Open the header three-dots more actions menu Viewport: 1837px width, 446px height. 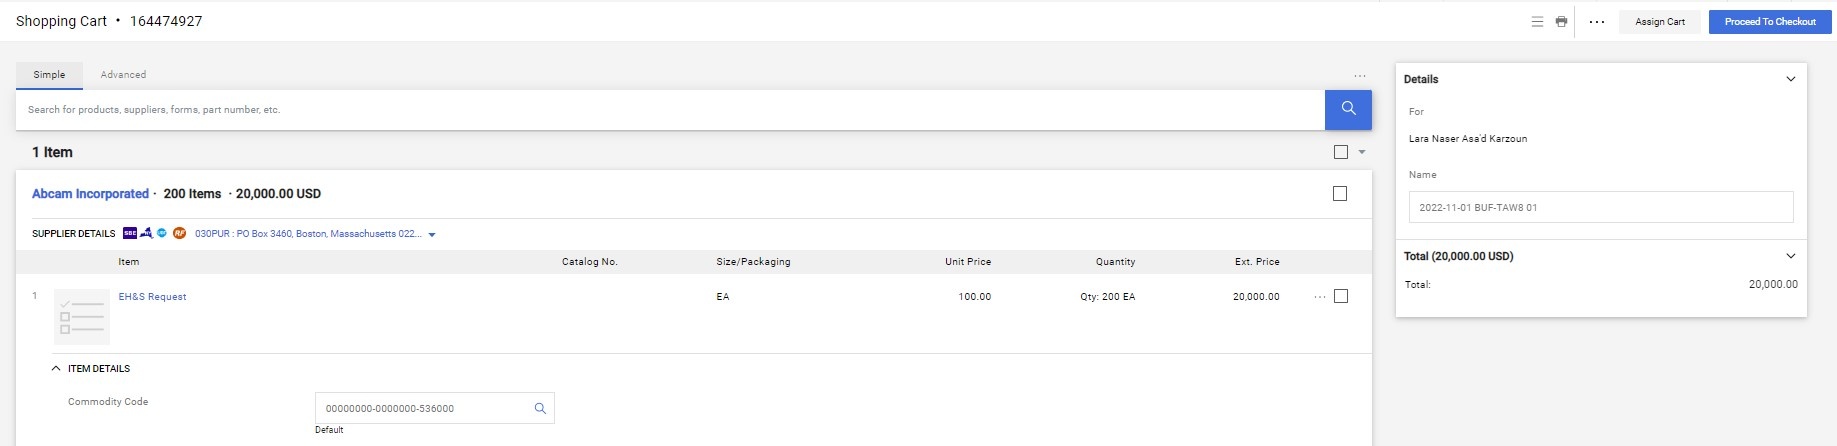point(1596,22)
